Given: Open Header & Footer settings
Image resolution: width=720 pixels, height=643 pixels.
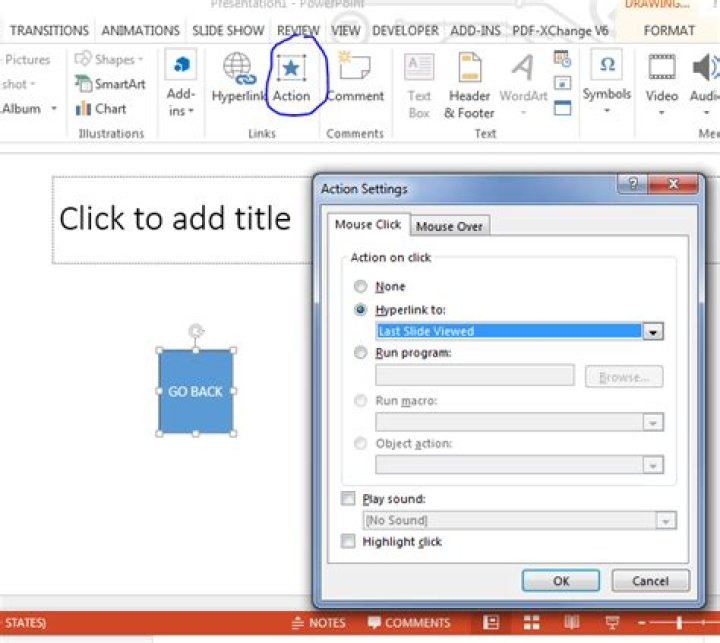Looking at the screenshot, I should [469, 86].
